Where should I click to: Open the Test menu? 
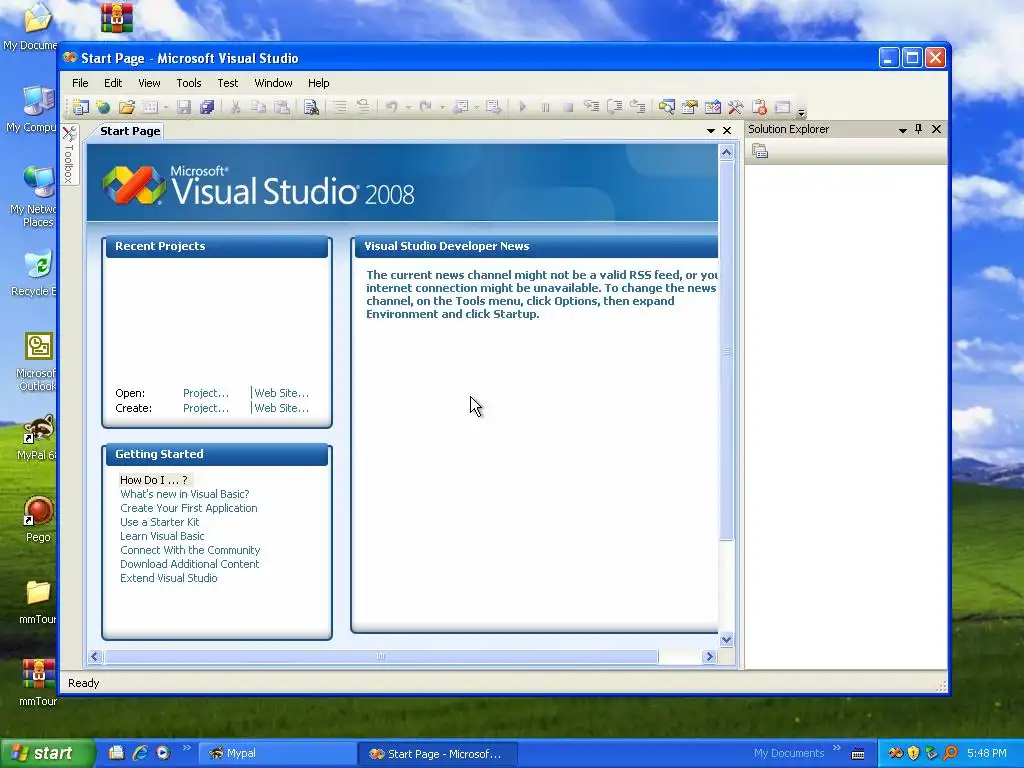(x=227, y=83)
